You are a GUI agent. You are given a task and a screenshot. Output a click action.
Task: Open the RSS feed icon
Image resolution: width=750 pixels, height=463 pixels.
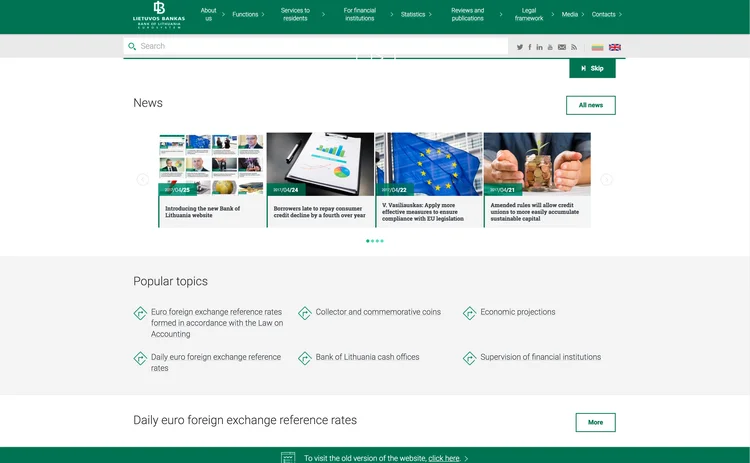[574, 47]
